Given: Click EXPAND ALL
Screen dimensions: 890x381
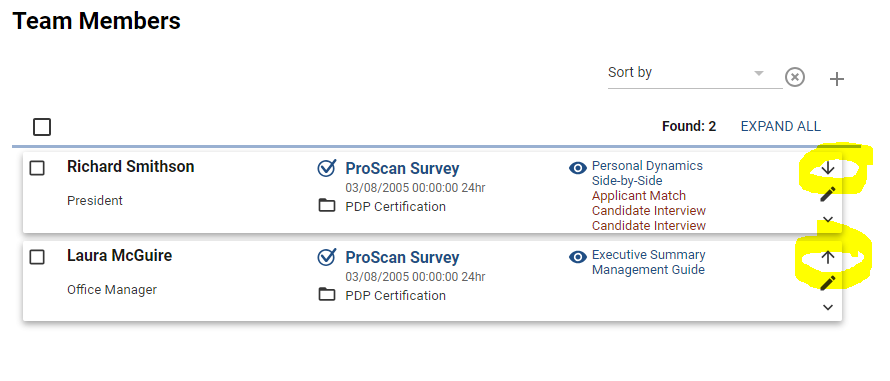Looking at the screenshot, I should pyautogui.click(x=780, y=127).
